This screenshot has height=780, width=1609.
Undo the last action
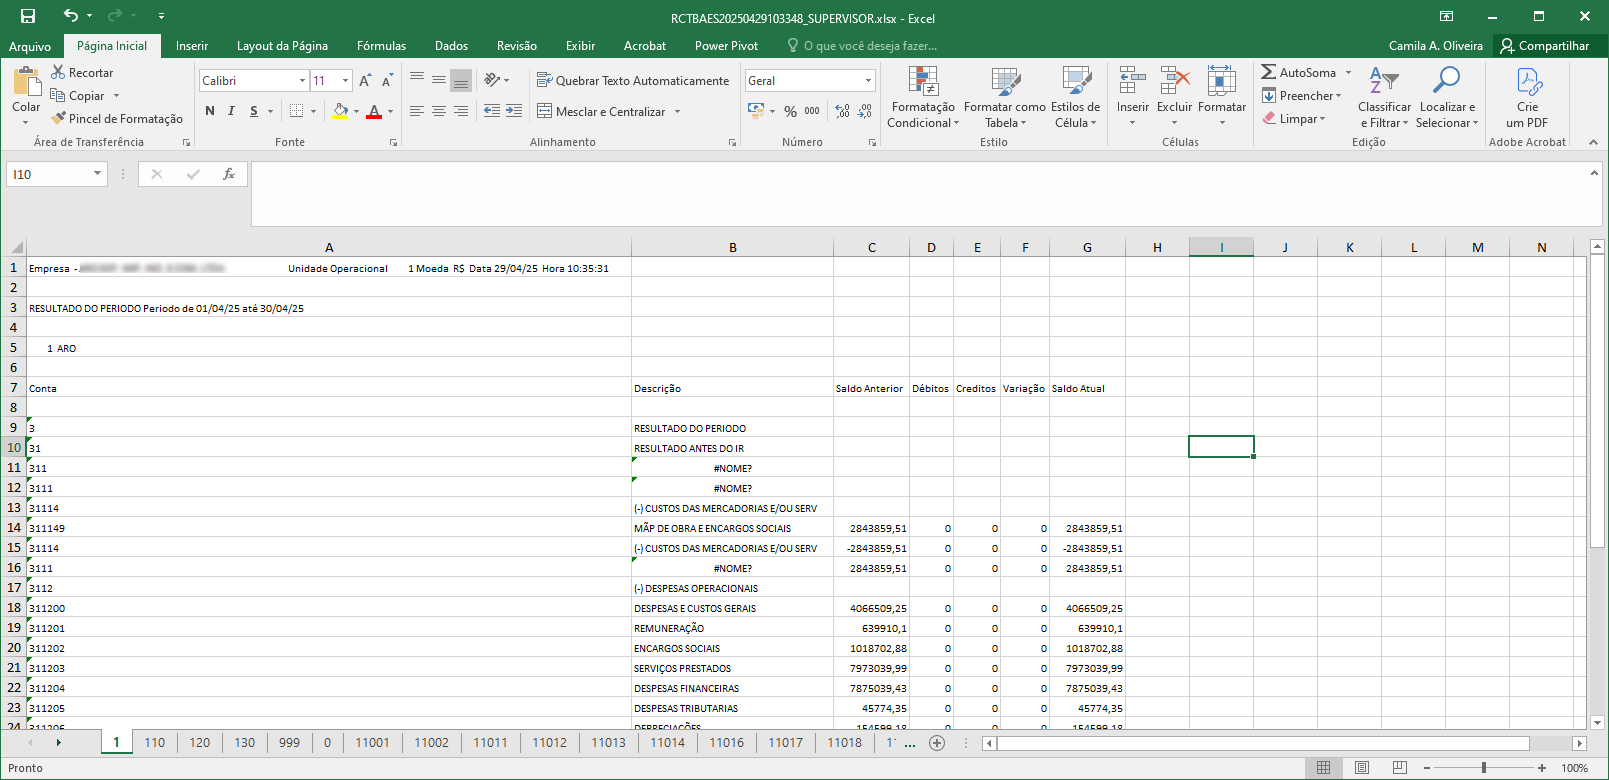click(x=70, y=16)
